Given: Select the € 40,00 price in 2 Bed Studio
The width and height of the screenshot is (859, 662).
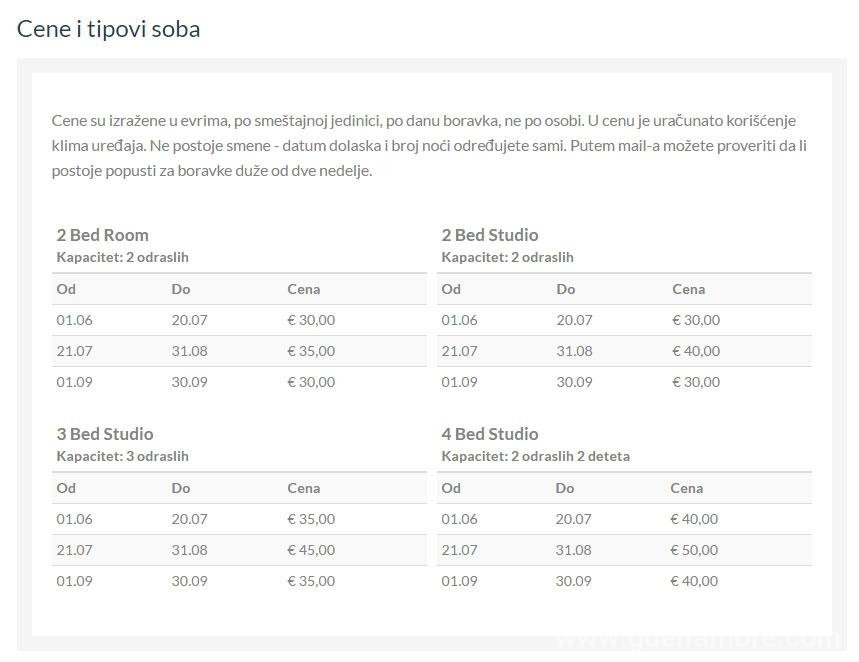Looking at the screenshot, I should coord(696,351).
